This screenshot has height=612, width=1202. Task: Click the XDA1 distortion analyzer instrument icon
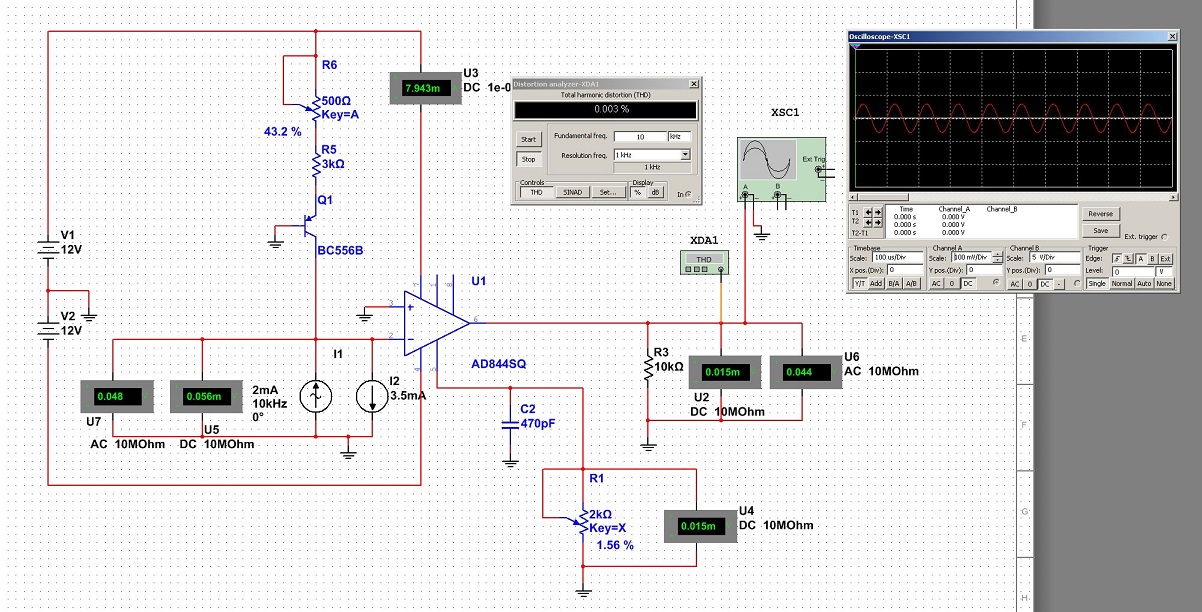click(x=704, y=261)
